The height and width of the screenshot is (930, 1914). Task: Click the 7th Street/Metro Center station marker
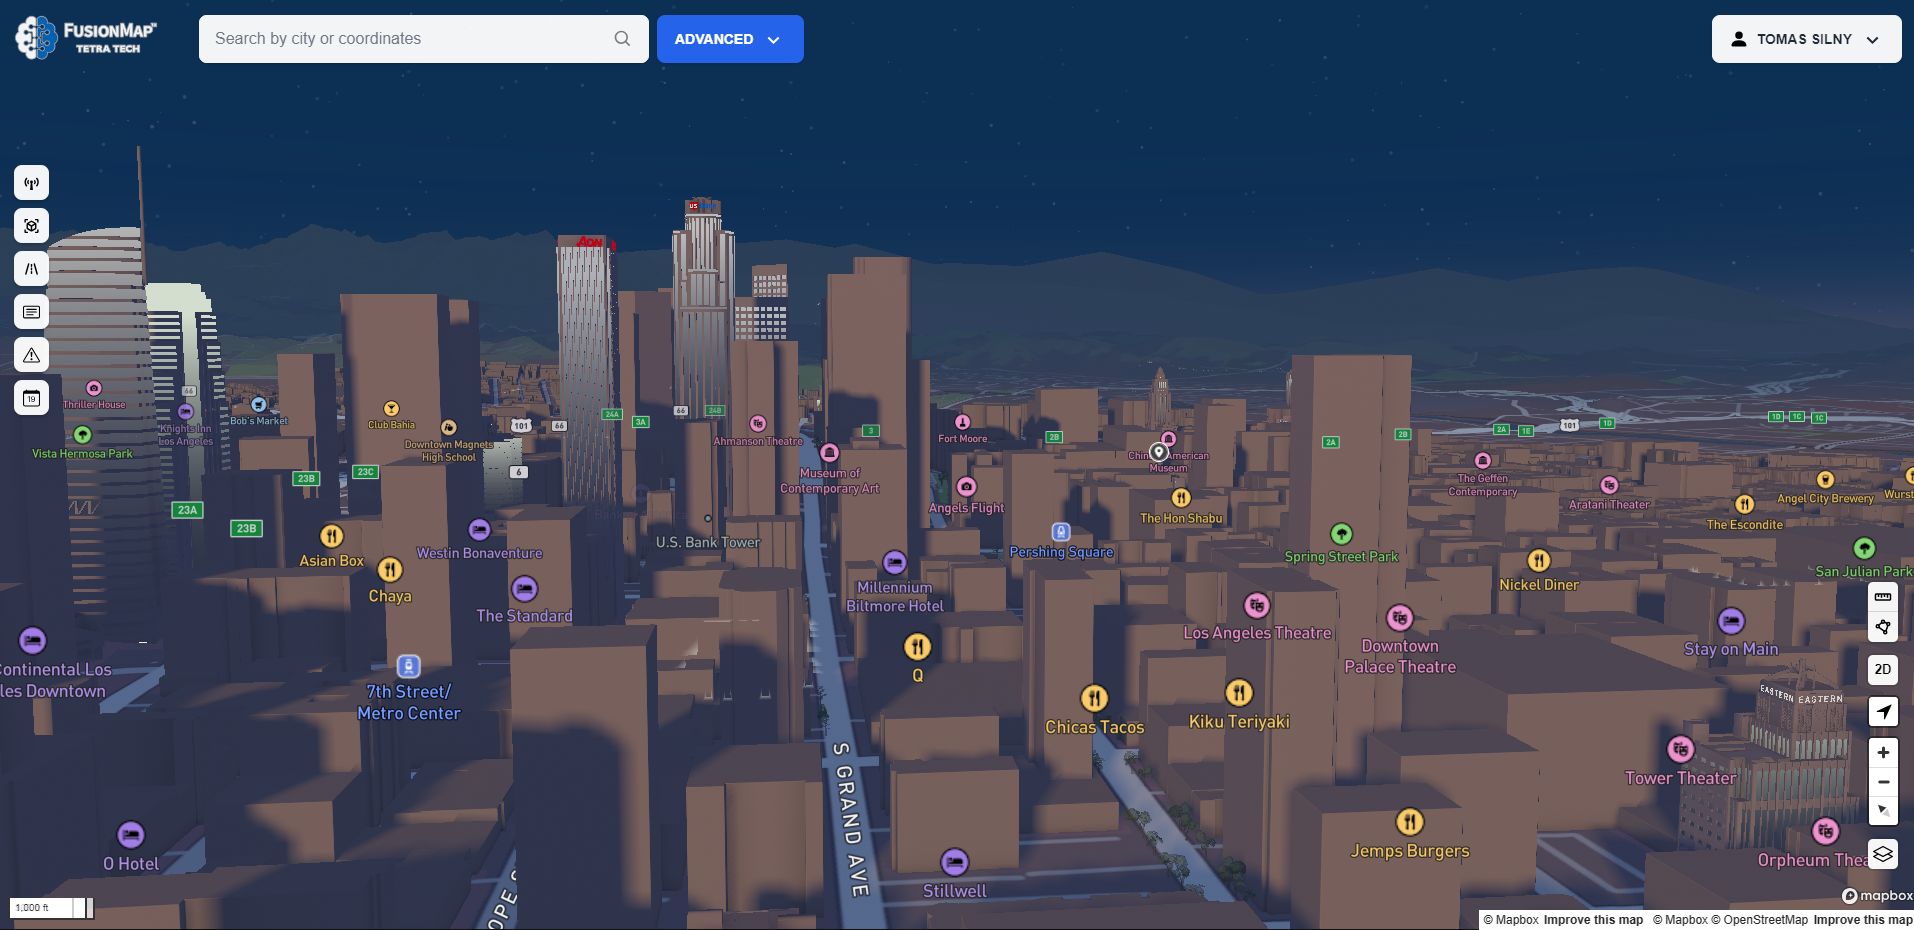408,666
